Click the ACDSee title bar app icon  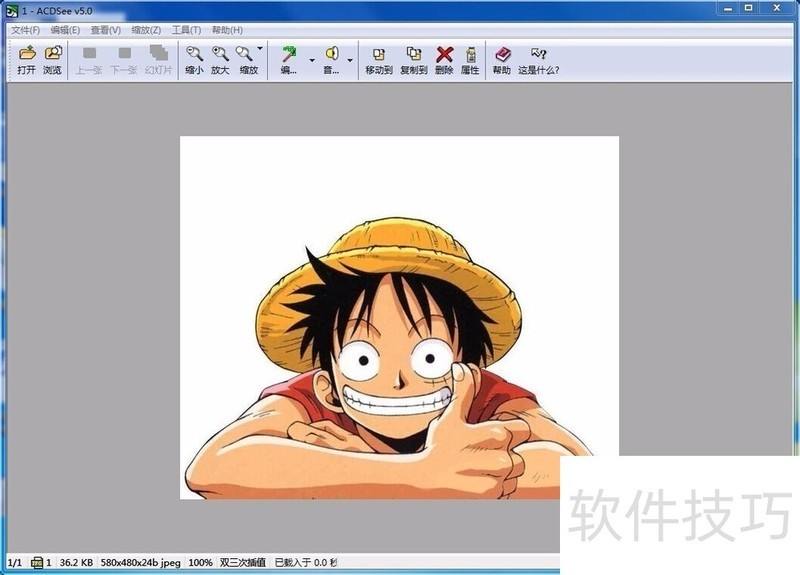[12, 11]
